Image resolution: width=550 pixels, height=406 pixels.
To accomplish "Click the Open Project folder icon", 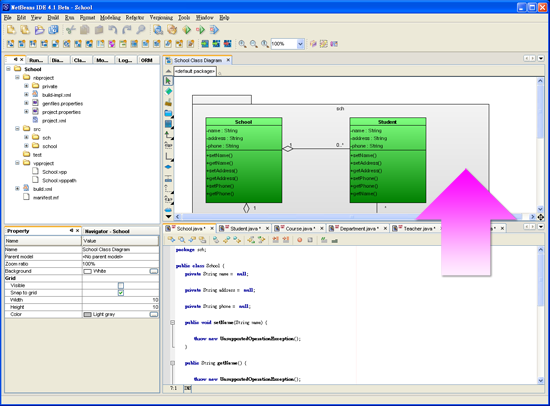I will [x=39, y=30].
